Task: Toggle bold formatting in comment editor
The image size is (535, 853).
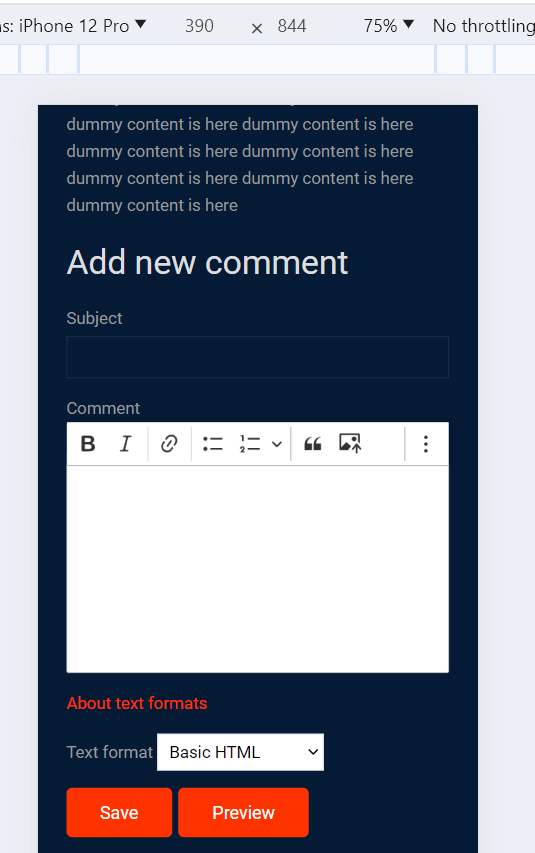Action: [x=88, y=444]
